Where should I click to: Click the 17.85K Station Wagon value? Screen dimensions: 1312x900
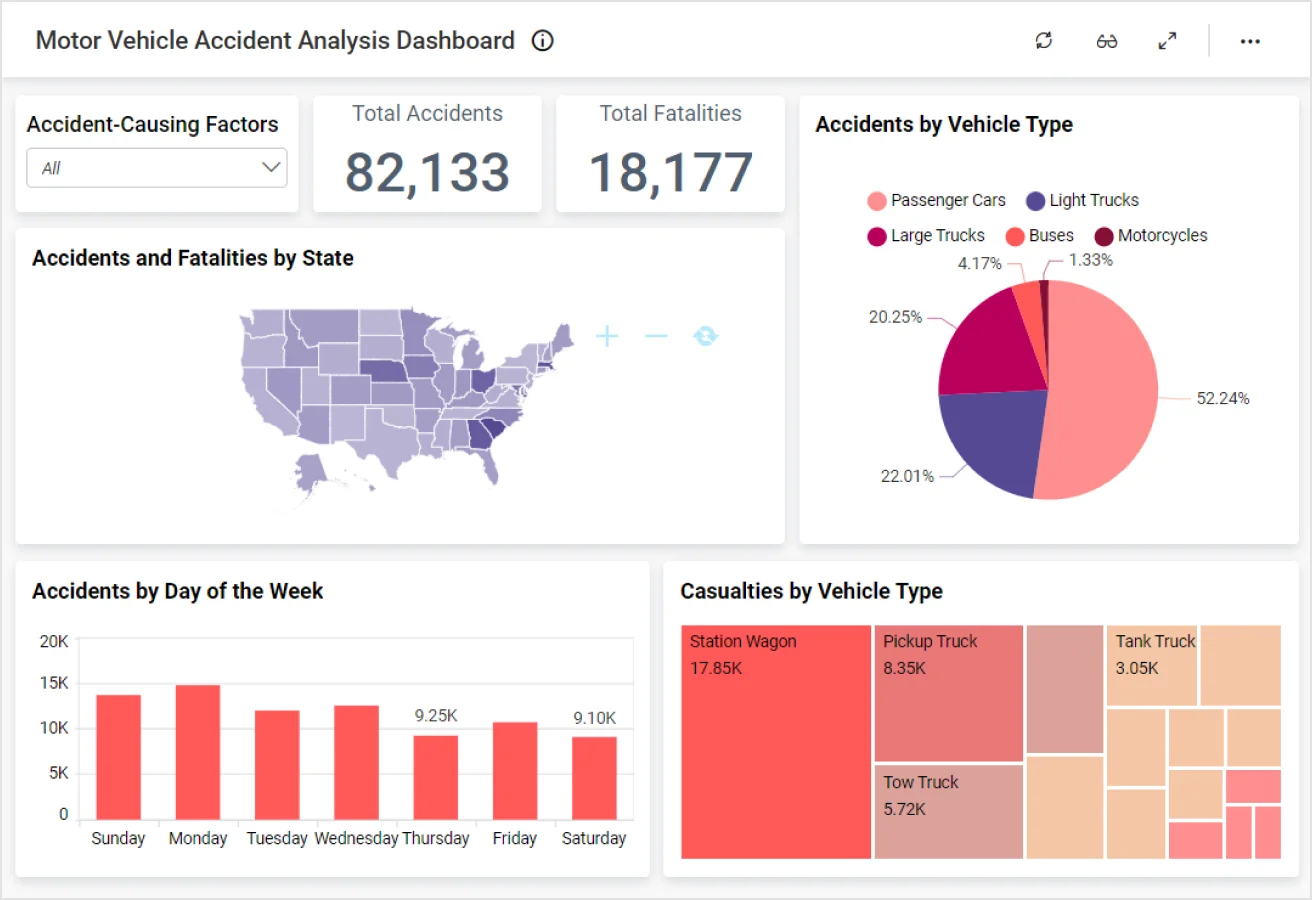(x=715, y=668)
